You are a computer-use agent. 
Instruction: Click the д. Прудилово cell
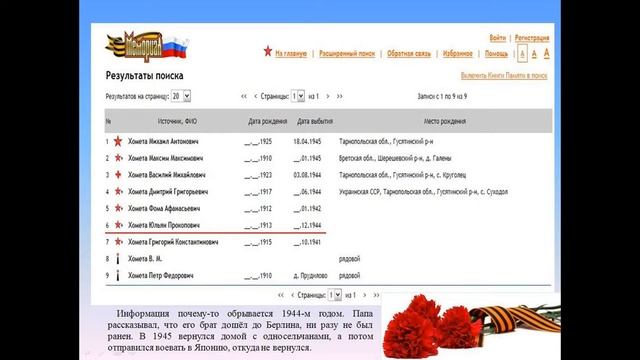click(x=310, y=275)
